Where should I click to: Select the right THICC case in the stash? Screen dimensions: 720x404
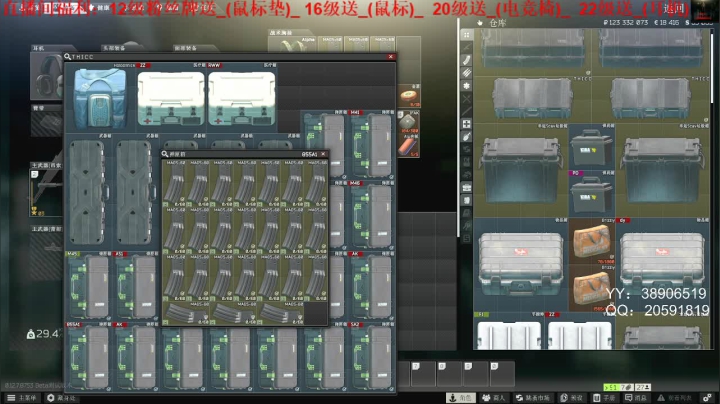(x=650, y=98)
